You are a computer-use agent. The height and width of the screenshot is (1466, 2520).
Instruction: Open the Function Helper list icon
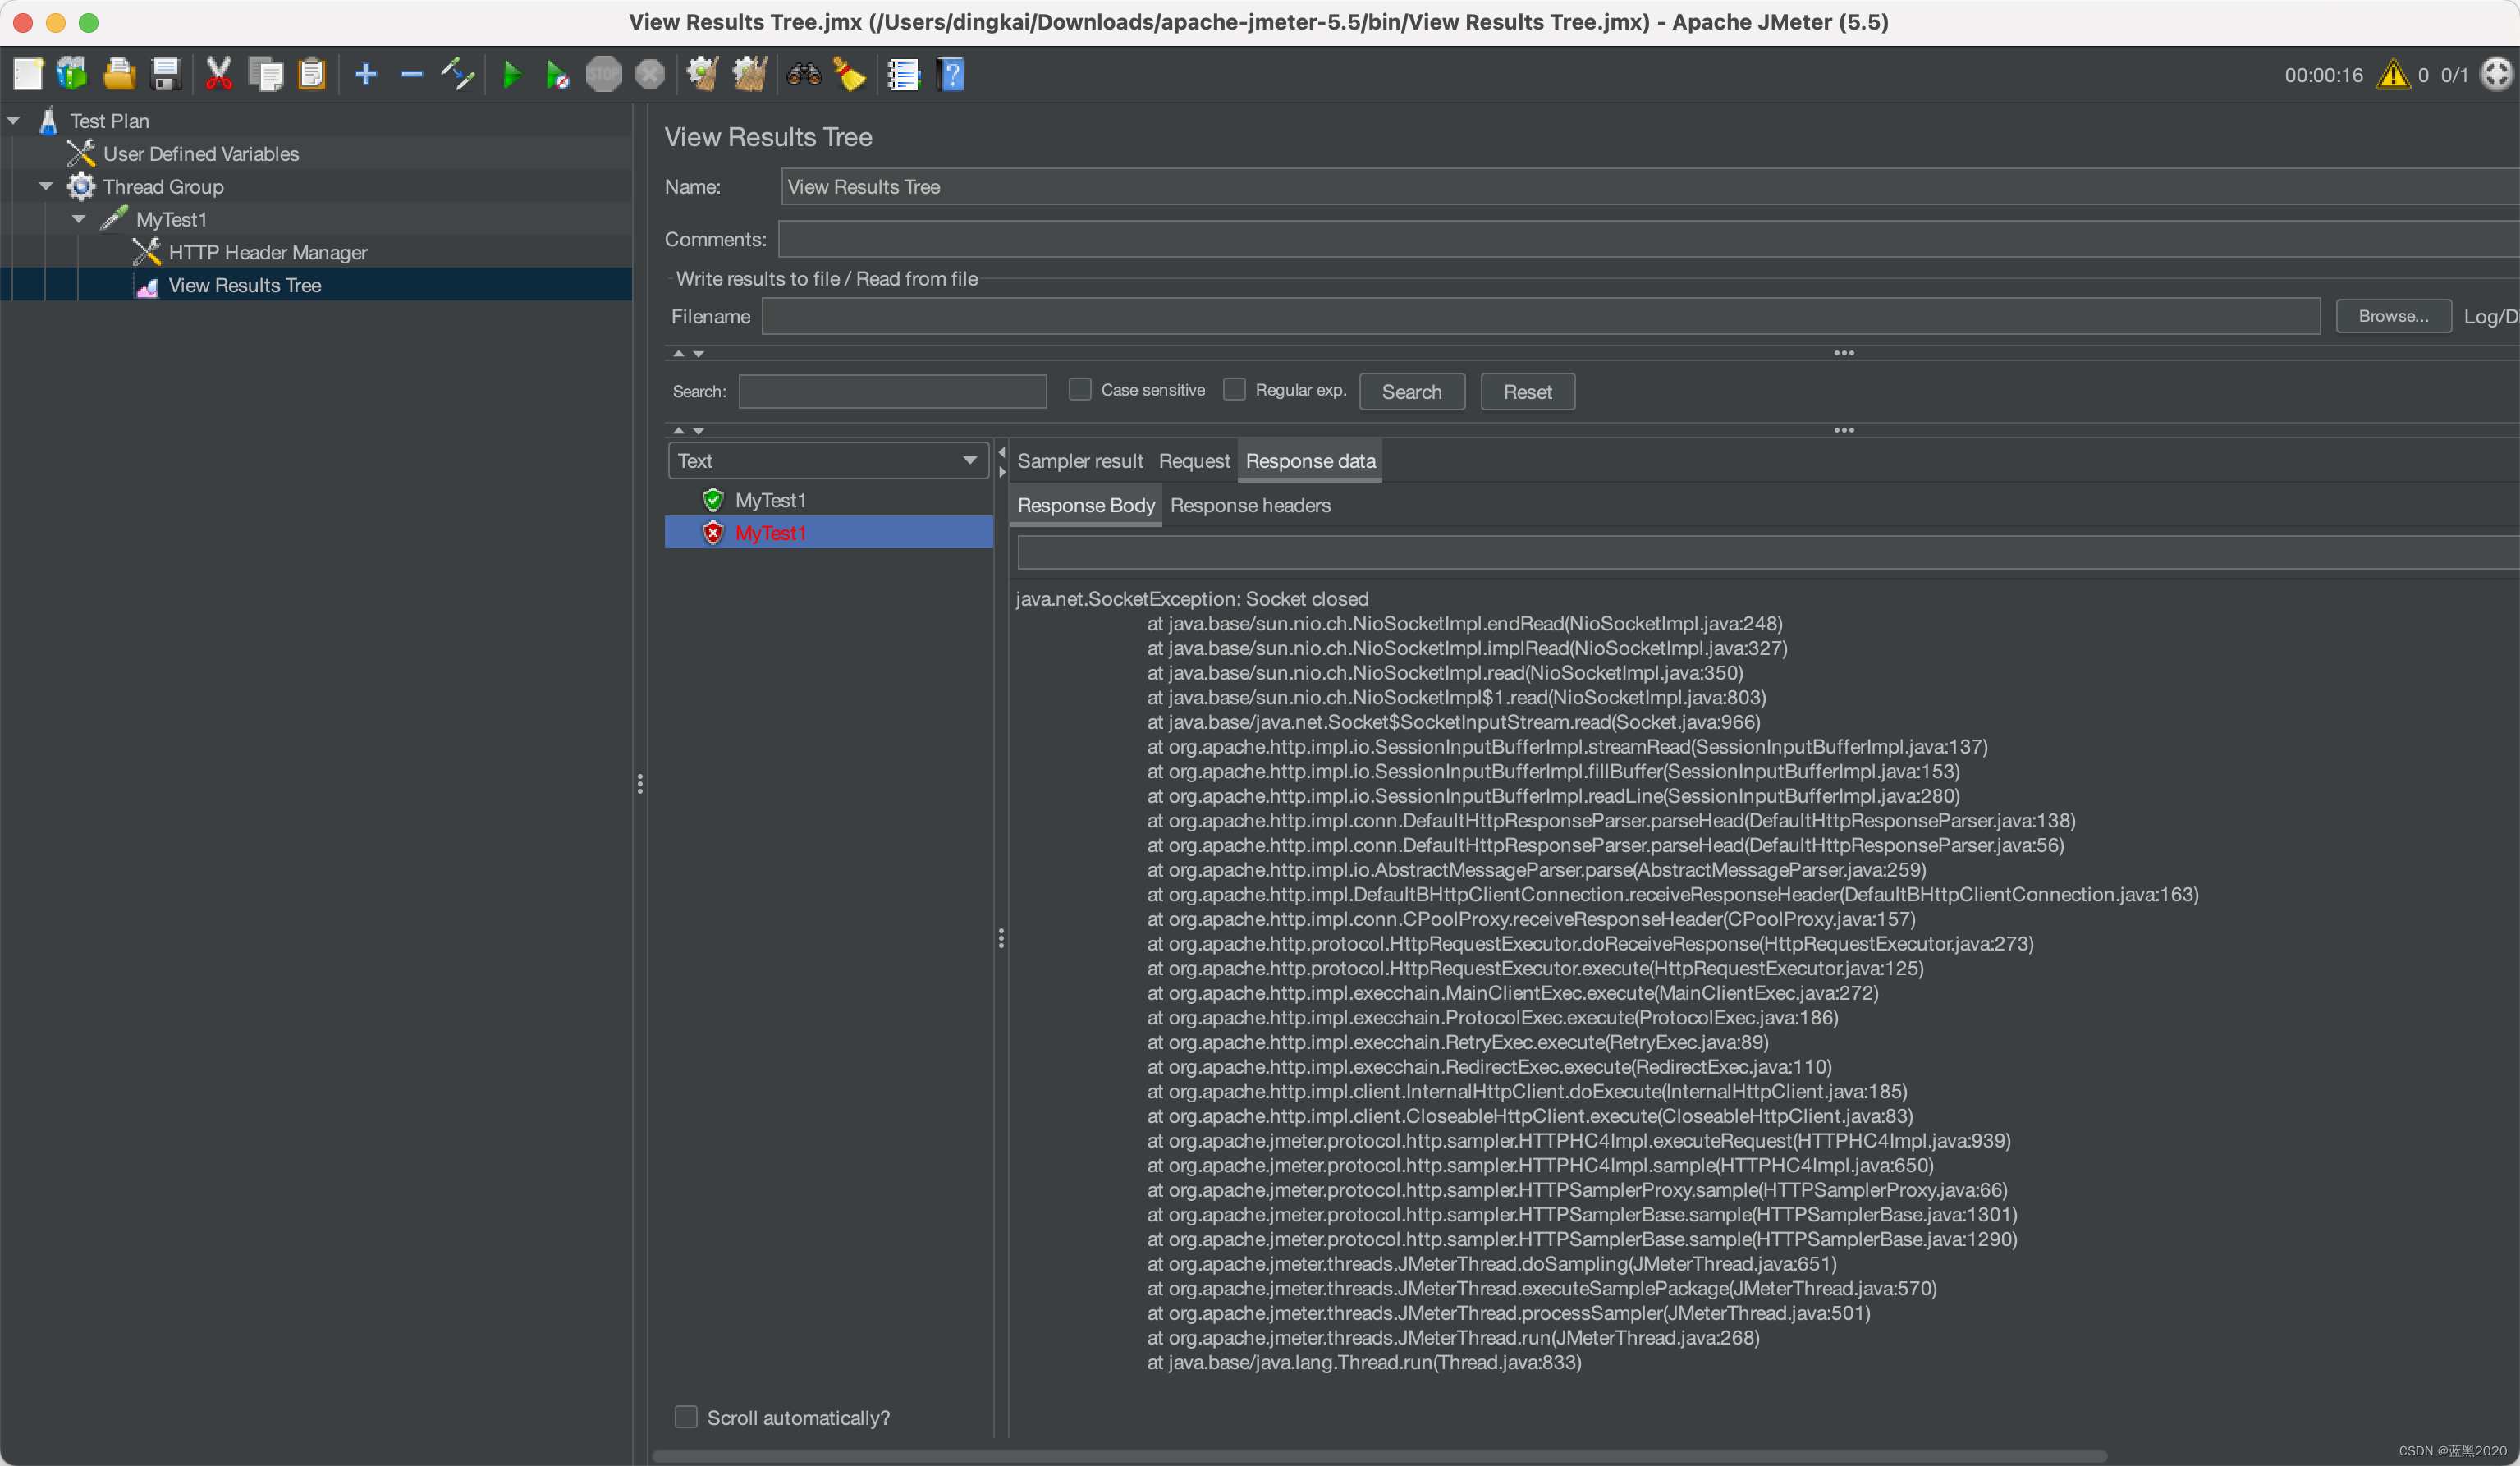coord(902,74)
